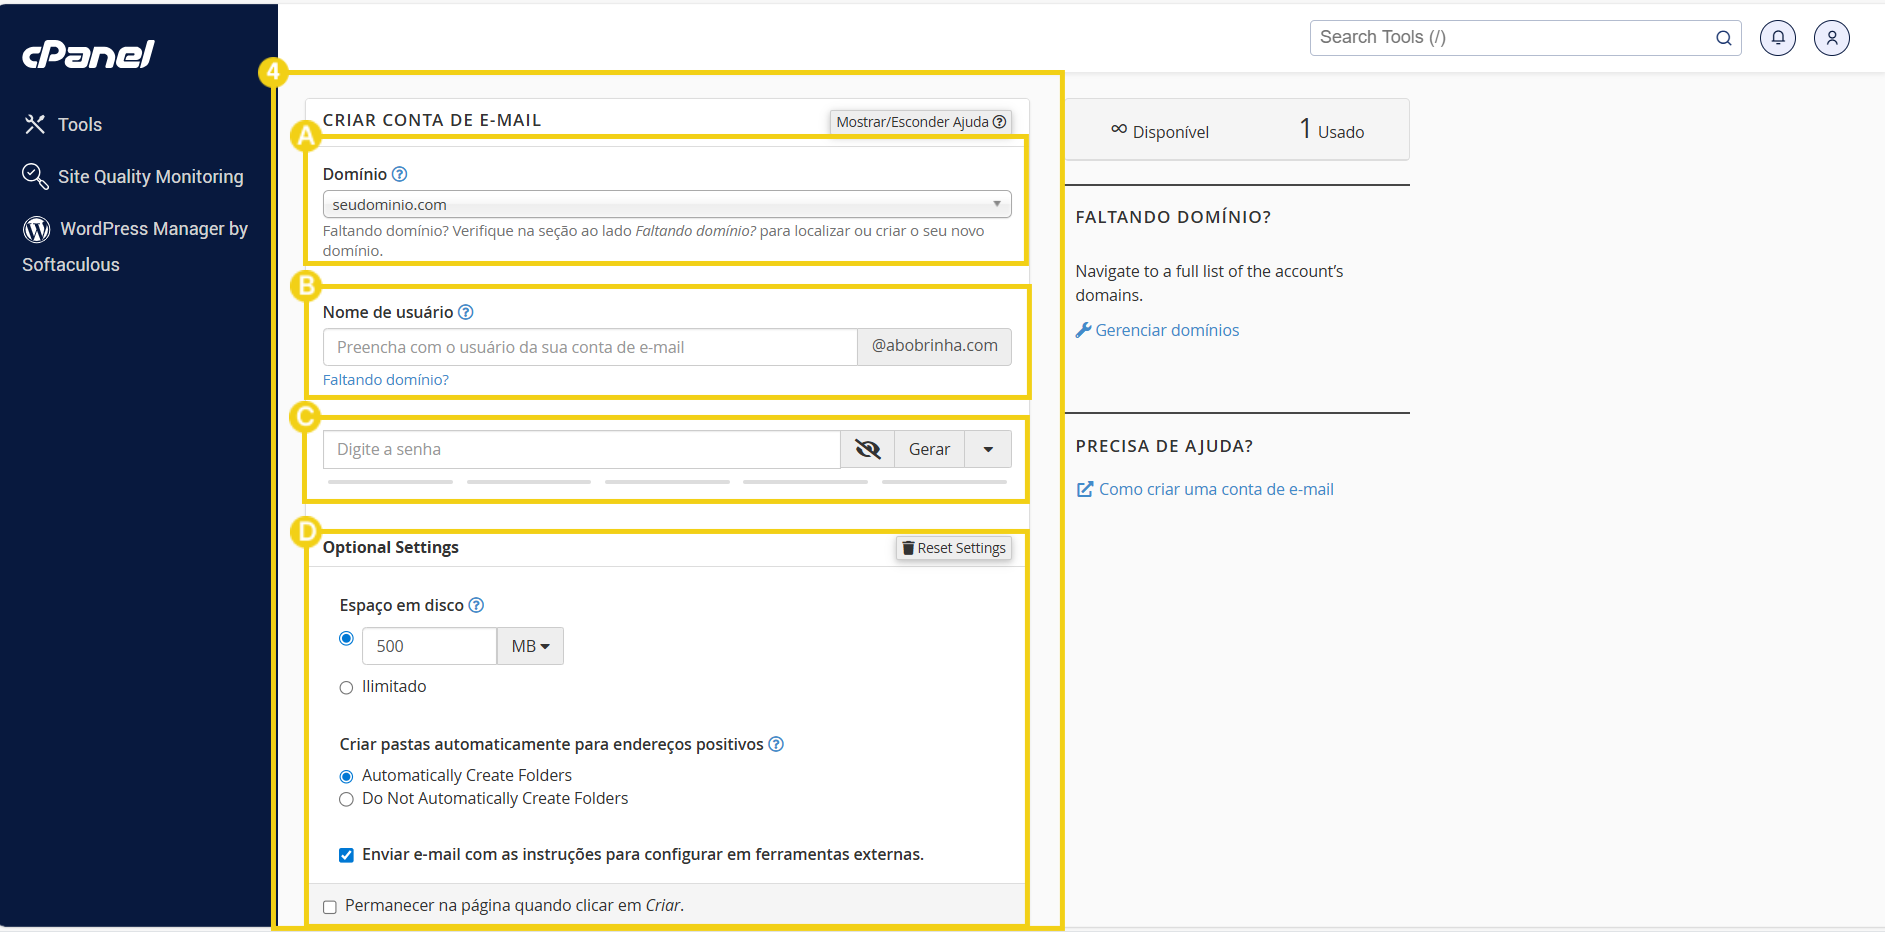The image size is (1885, 932).
Task: Click help icon next to Domínio
Action: coord(400,174)
